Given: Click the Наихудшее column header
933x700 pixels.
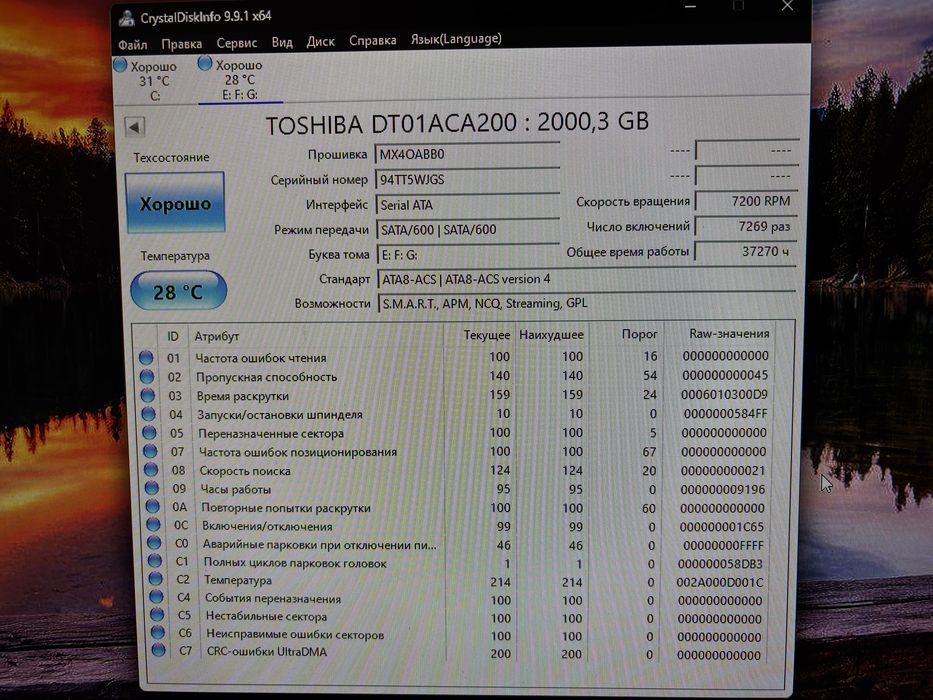Looking at the screenshot, I should tap(551, 335).
